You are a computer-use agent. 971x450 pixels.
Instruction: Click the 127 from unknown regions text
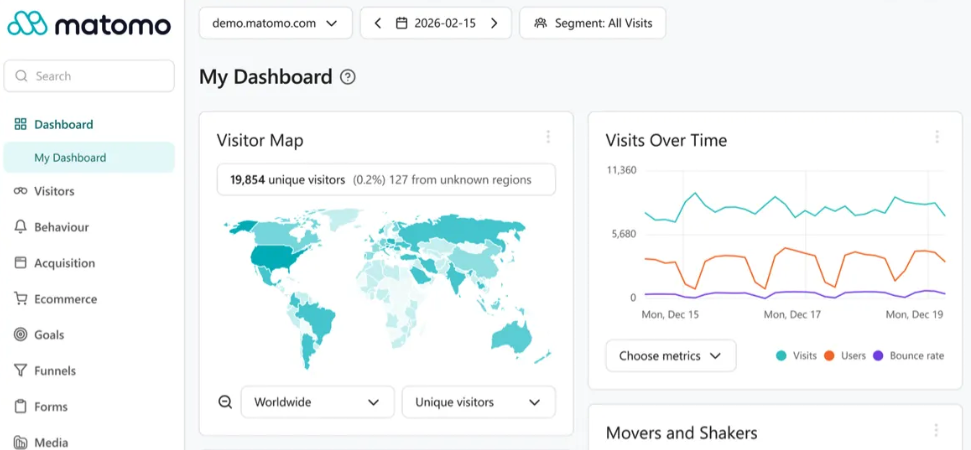pos(460,180)
